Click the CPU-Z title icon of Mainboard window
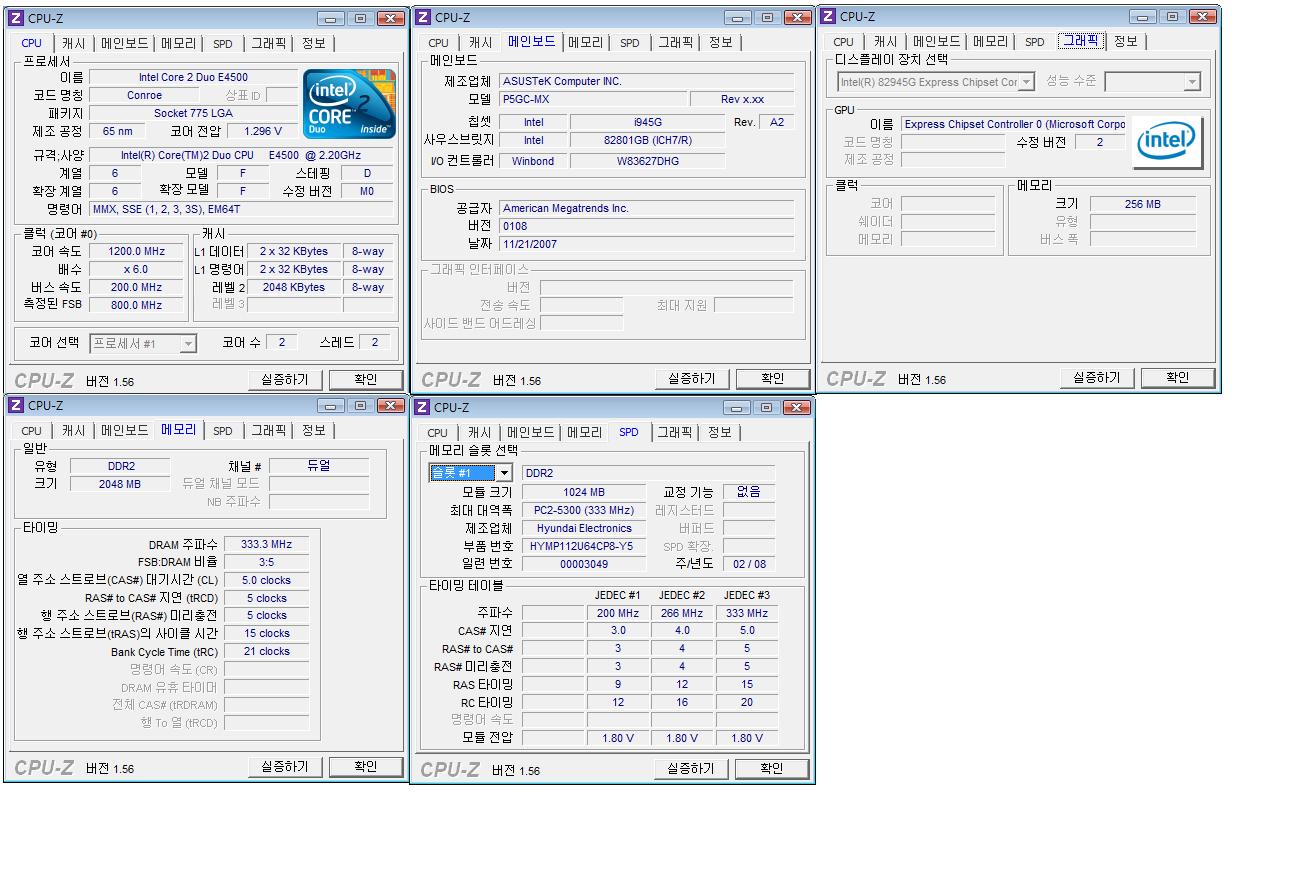 [x=423, y=17]
